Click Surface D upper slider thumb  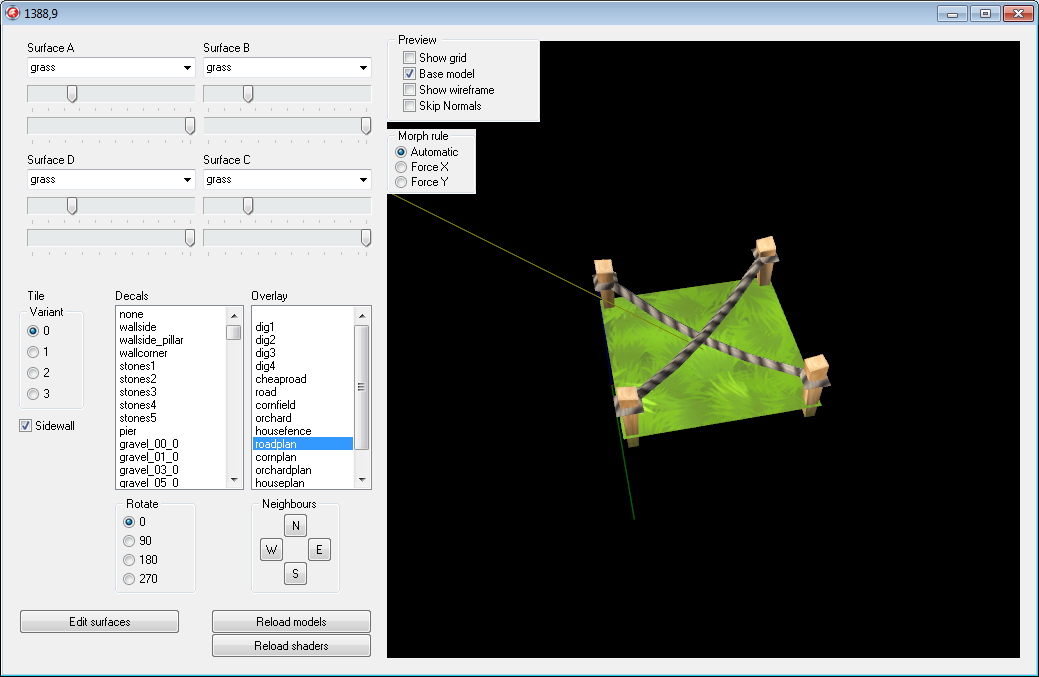72,206
